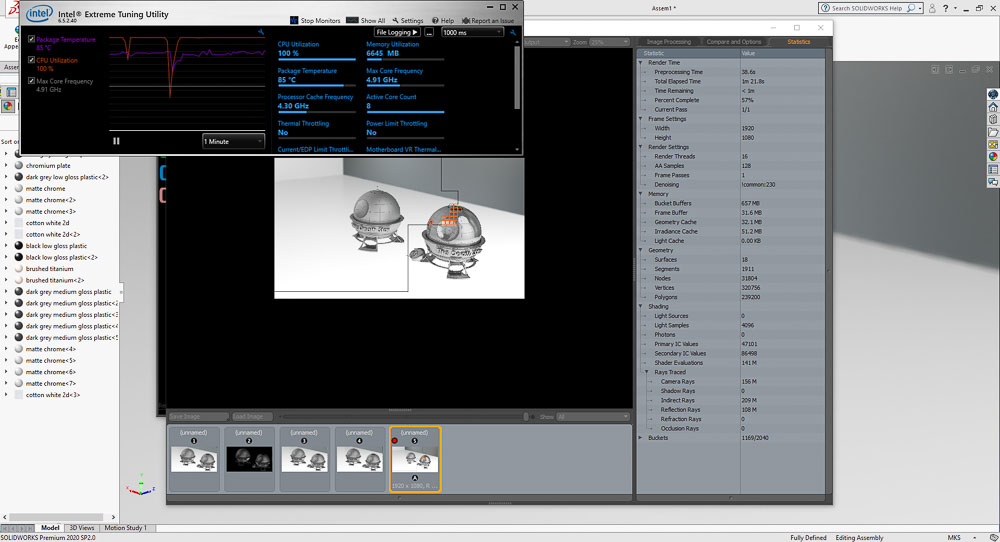The image size is (1000, 542).
Task: Collapse the Shading statistics section
Action: [641, 306]
